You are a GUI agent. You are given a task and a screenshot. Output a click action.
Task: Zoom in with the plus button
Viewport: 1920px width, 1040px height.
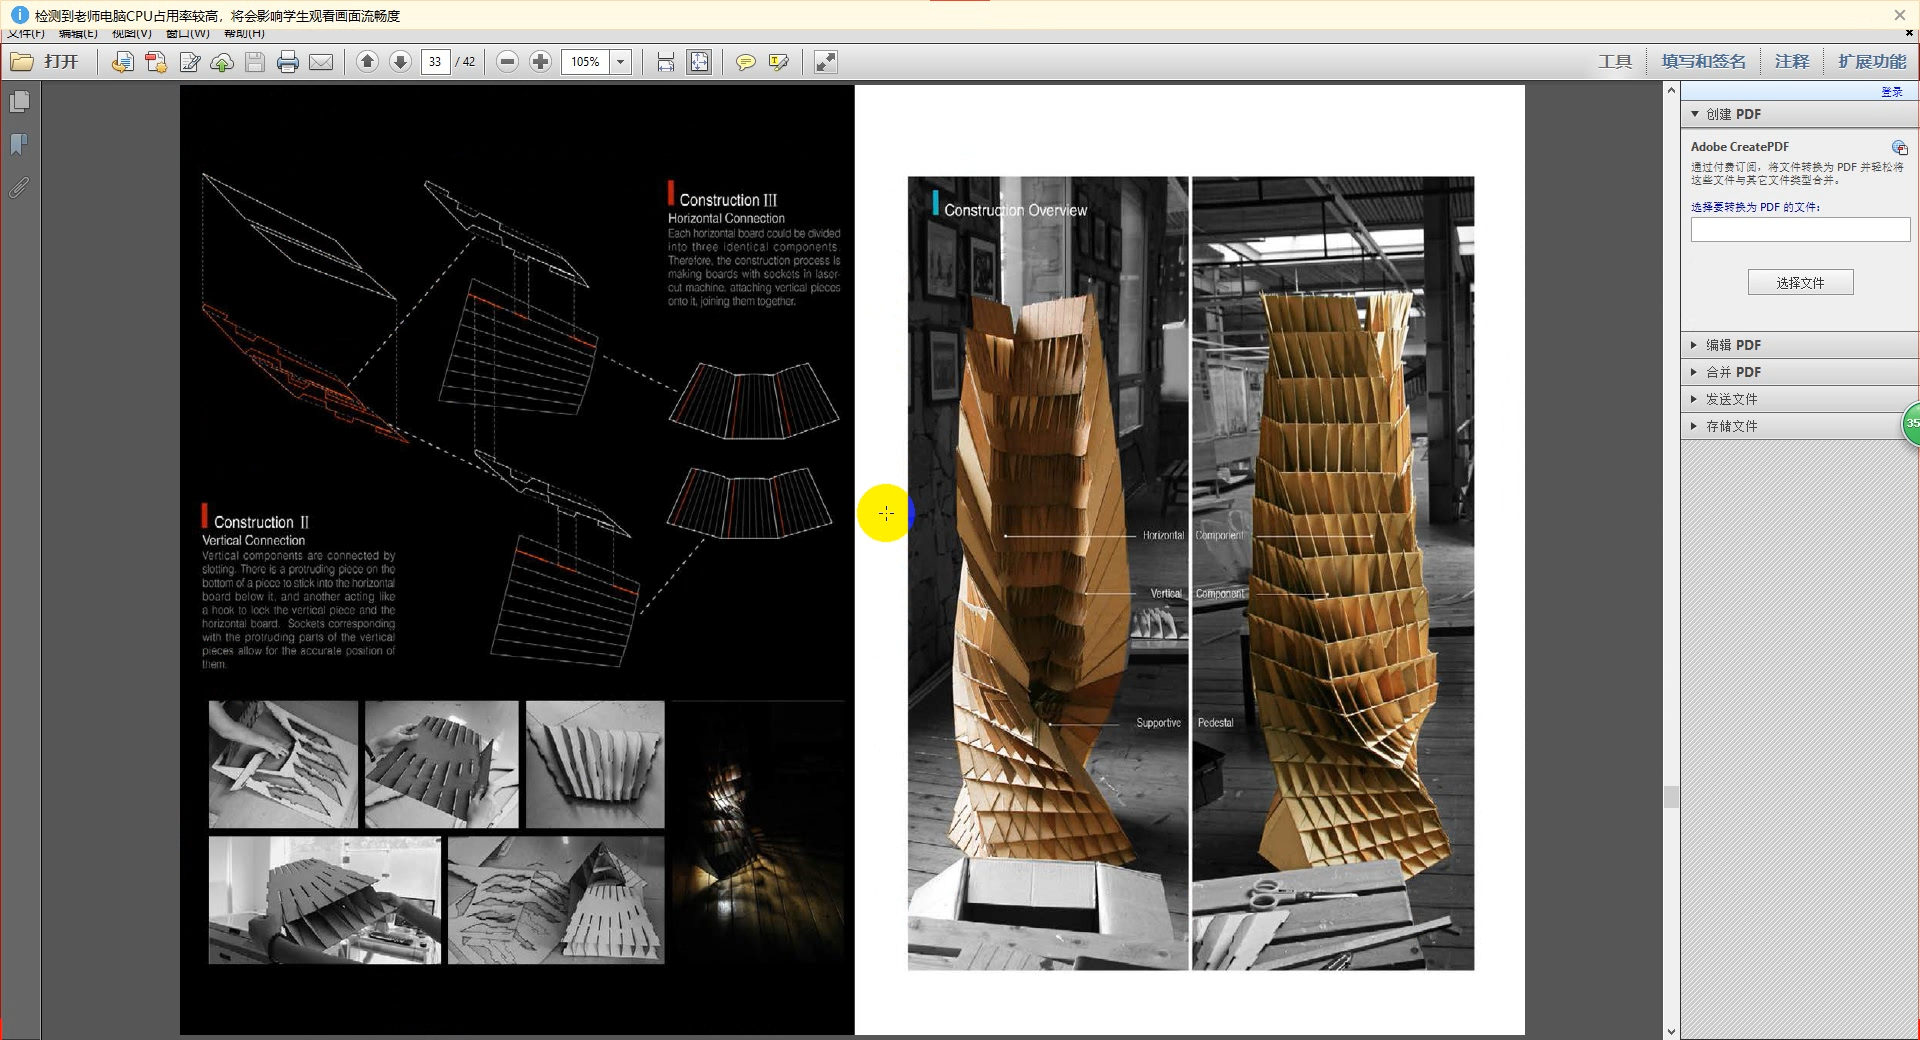(540, 62)
